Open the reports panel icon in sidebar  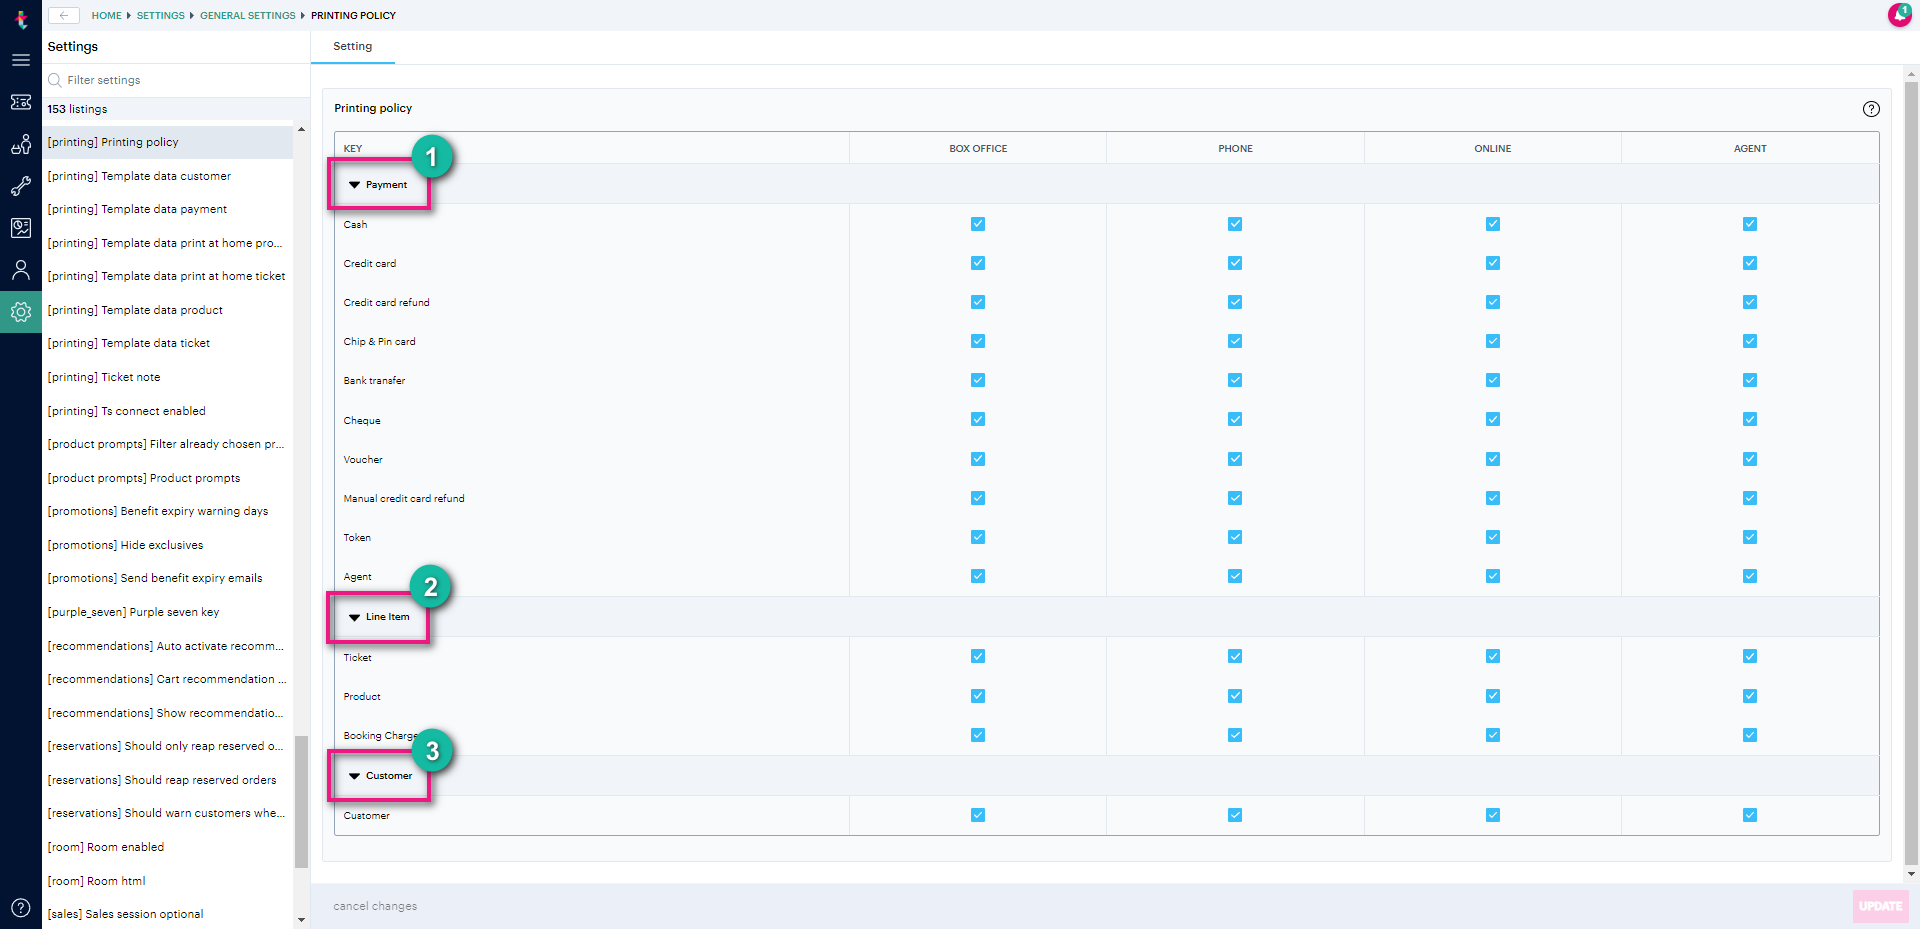point(21,227)
